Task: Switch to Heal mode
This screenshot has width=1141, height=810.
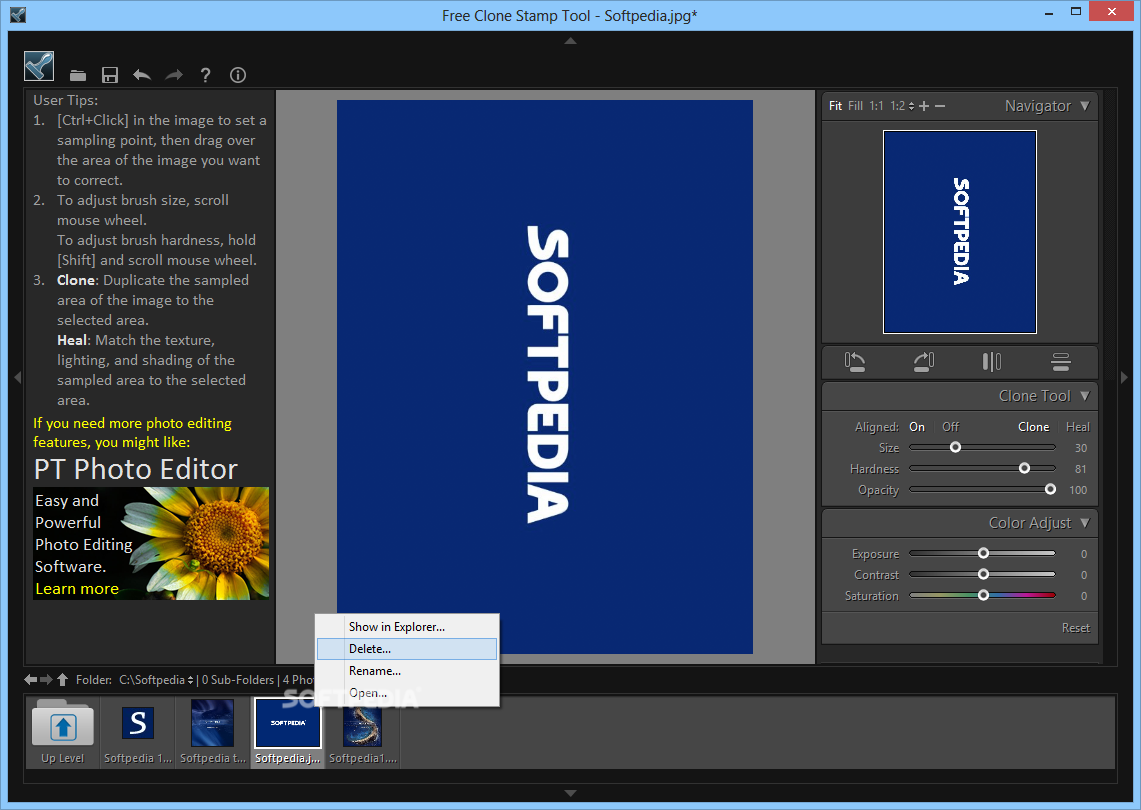Action: click(1078, 427)
